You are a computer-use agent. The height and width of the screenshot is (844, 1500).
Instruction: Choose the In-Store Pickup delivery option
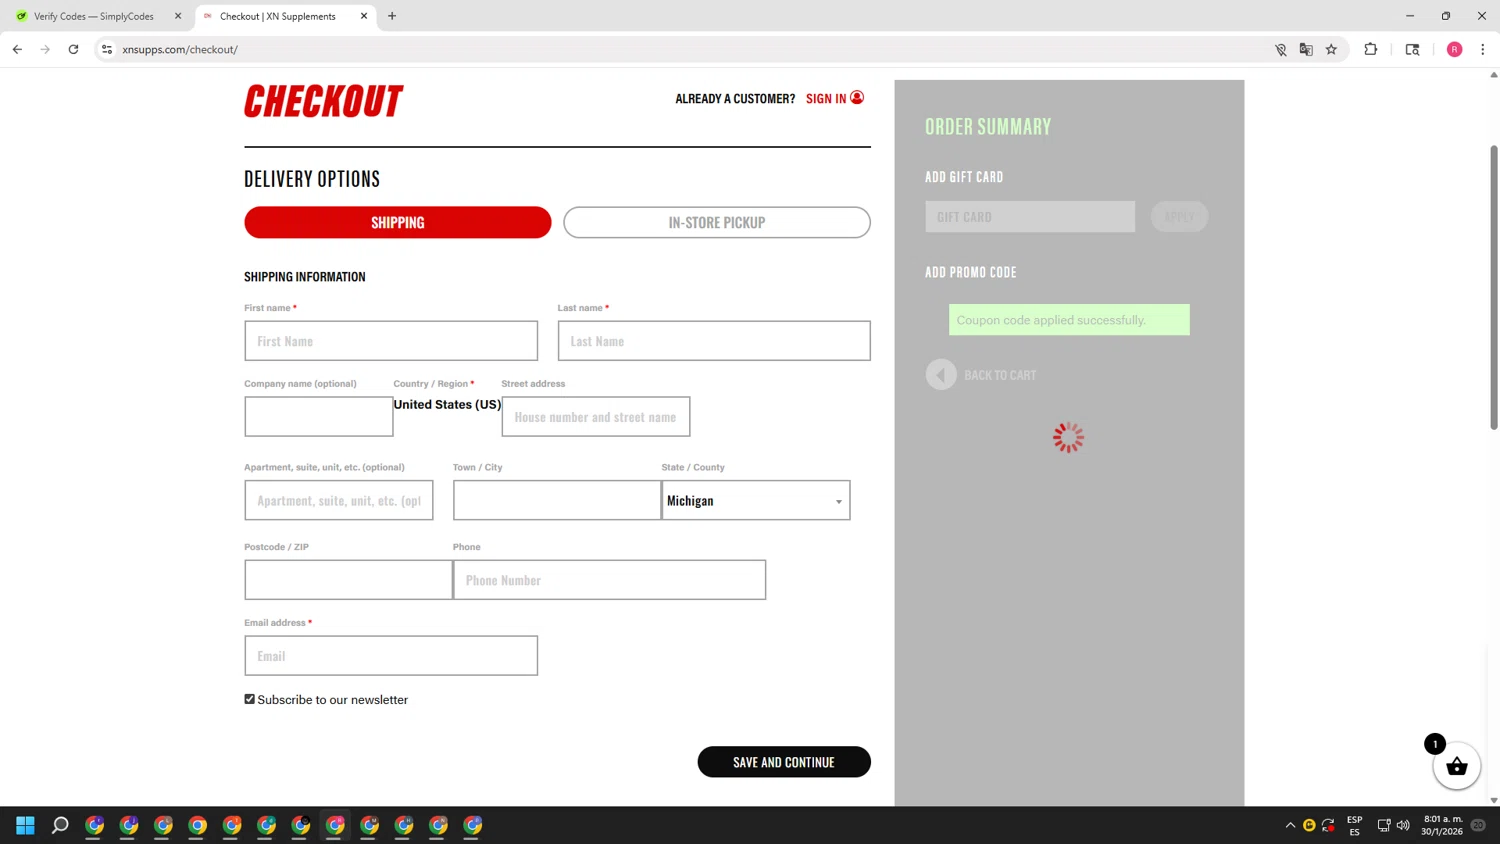point(717,222)
